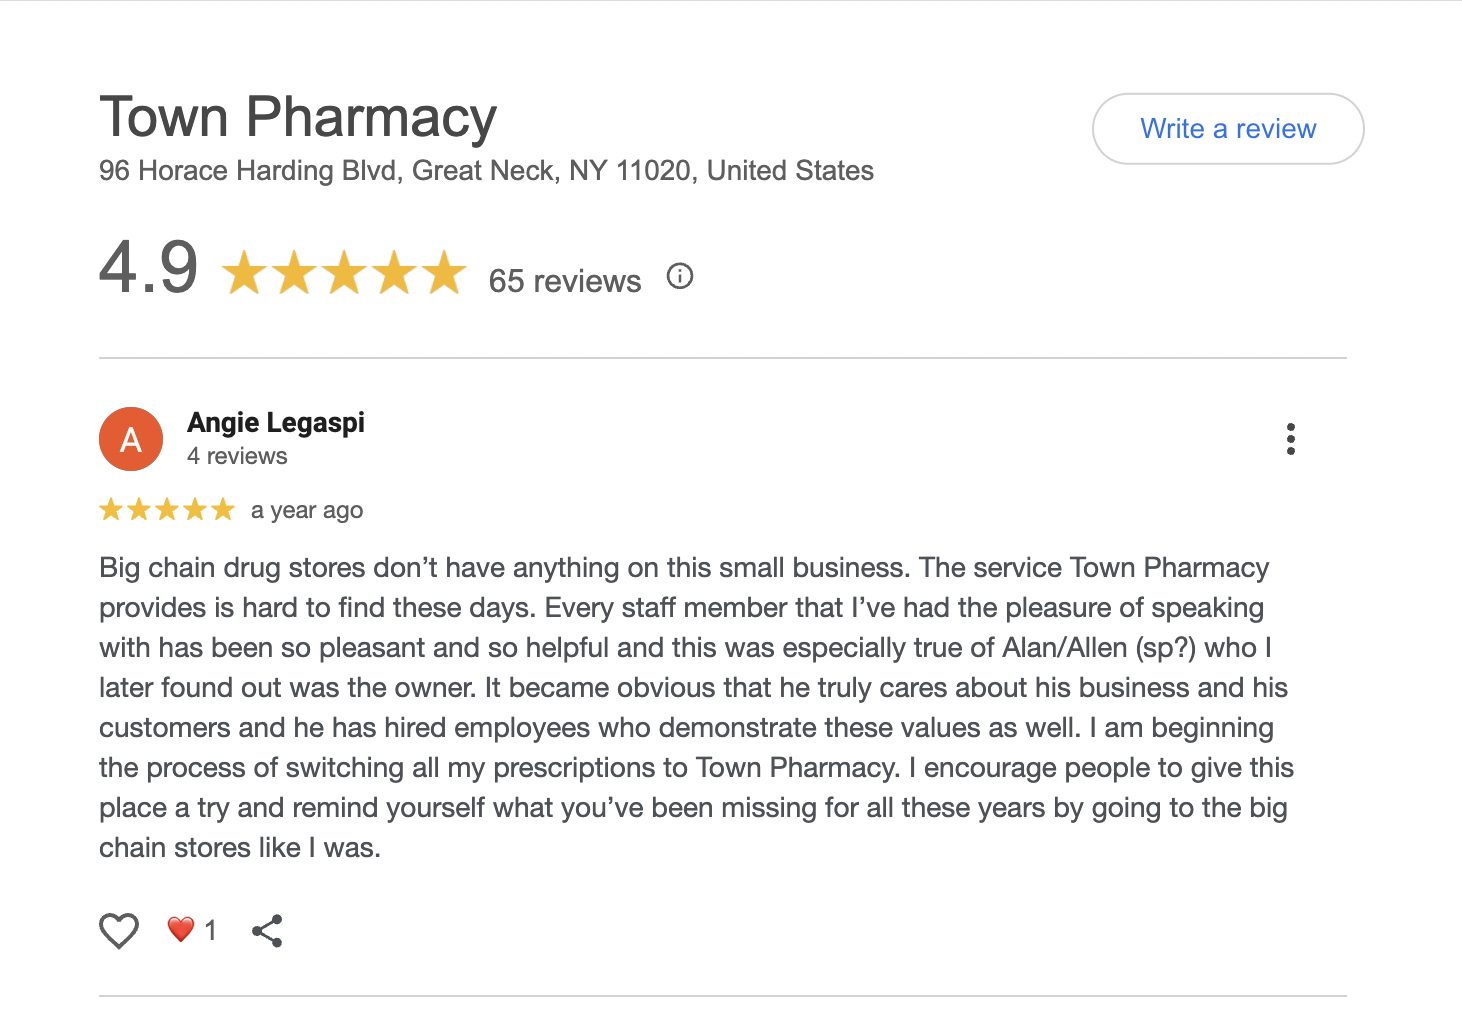Viewport: 1462px width, 1014px height.
Task: Open Angie Legaspi's profile name
Action: click(x=276, y=423)
